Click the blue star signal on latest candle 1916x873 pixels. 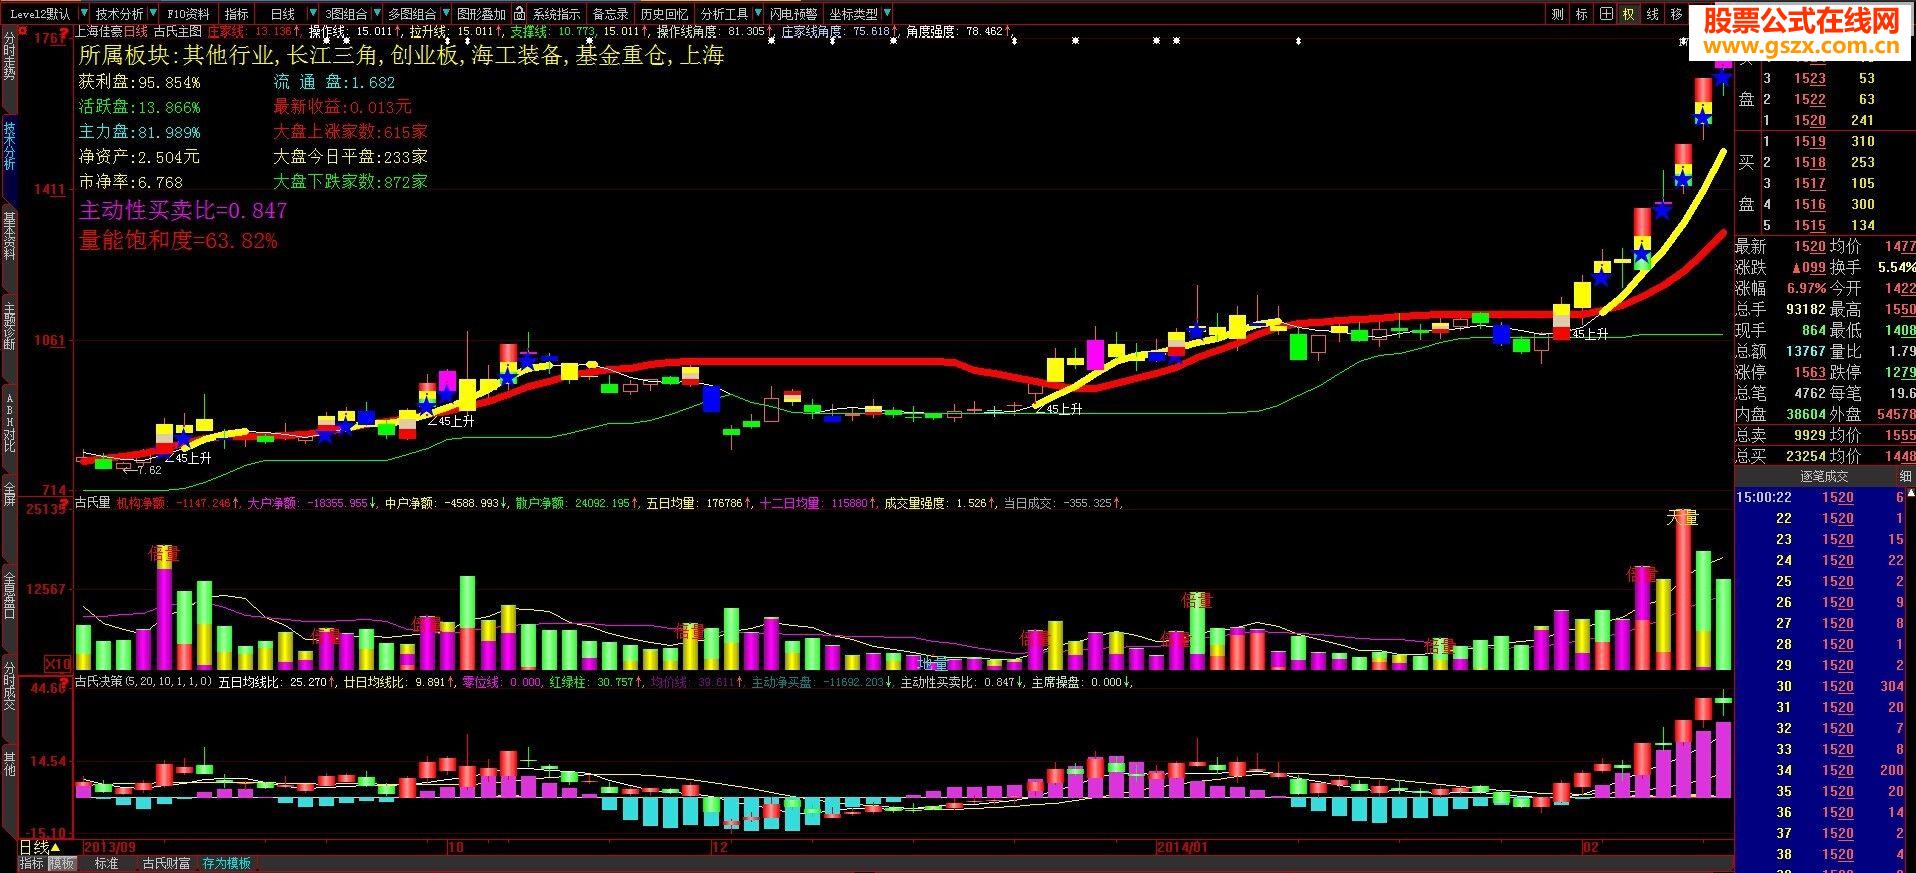(x=1722, y=77)
